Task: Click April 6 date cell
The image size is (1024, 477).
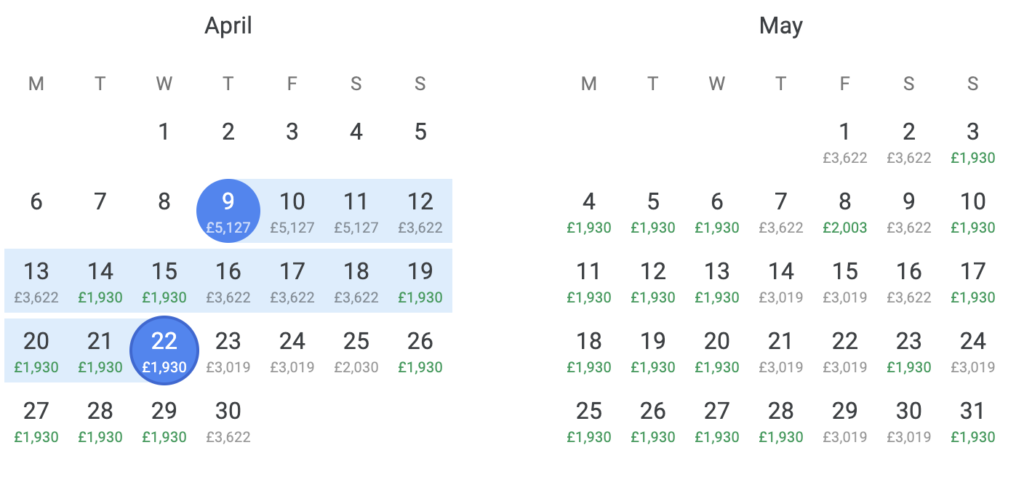Action: pos(36,202)
